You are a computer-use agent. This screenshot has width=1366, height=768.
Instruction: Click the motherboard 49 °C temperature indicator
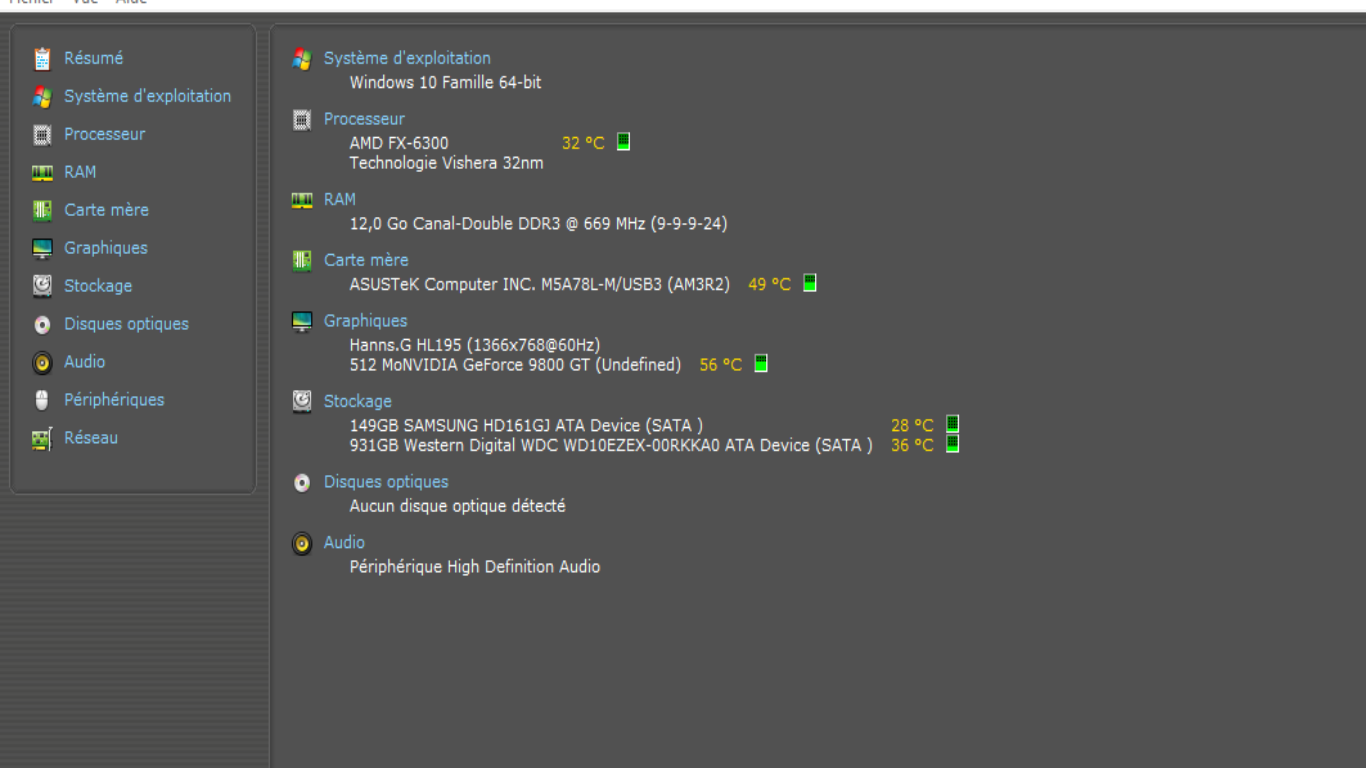(x=810, y=283)
